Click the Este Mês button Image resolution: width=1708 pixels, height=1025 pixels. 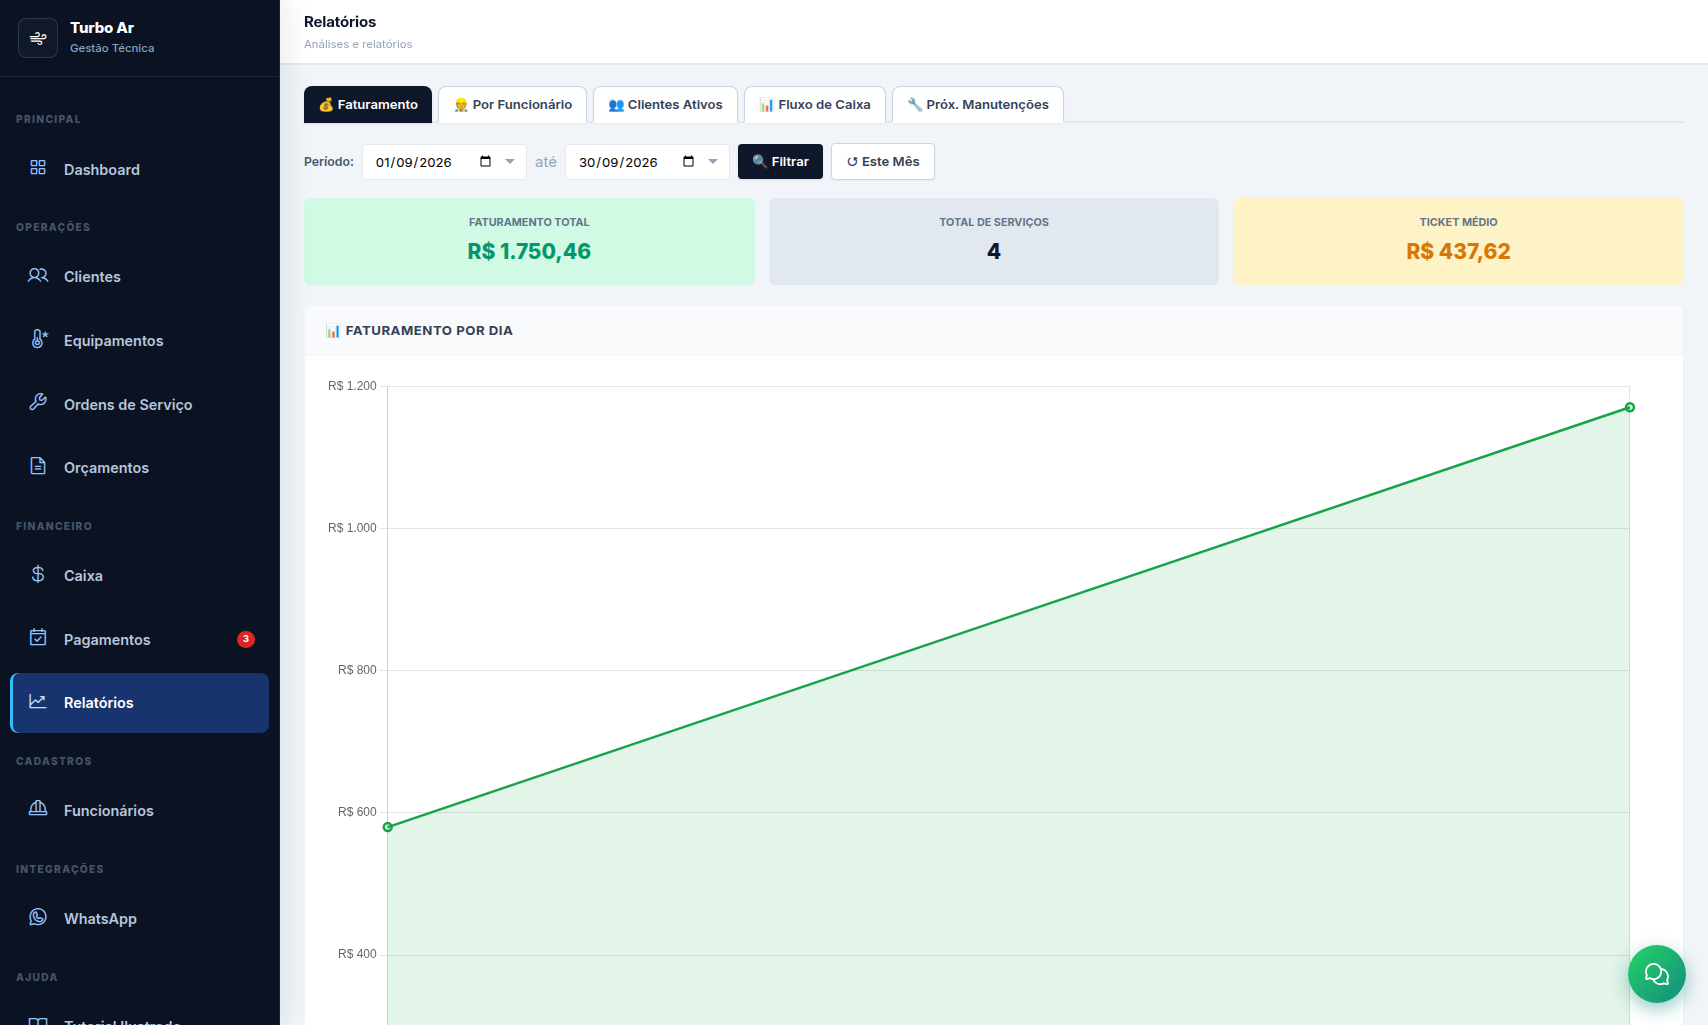[x=883, y=162]
